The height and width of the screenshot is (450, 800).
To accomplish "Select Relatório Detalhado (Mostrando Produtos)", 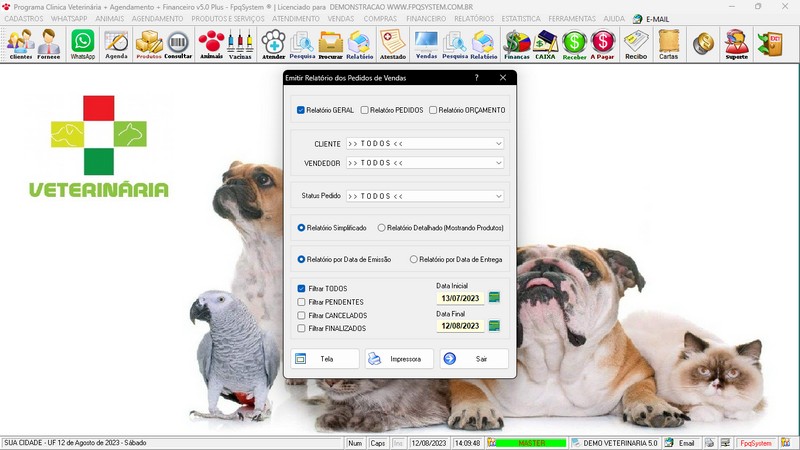I will coord(381,228).
